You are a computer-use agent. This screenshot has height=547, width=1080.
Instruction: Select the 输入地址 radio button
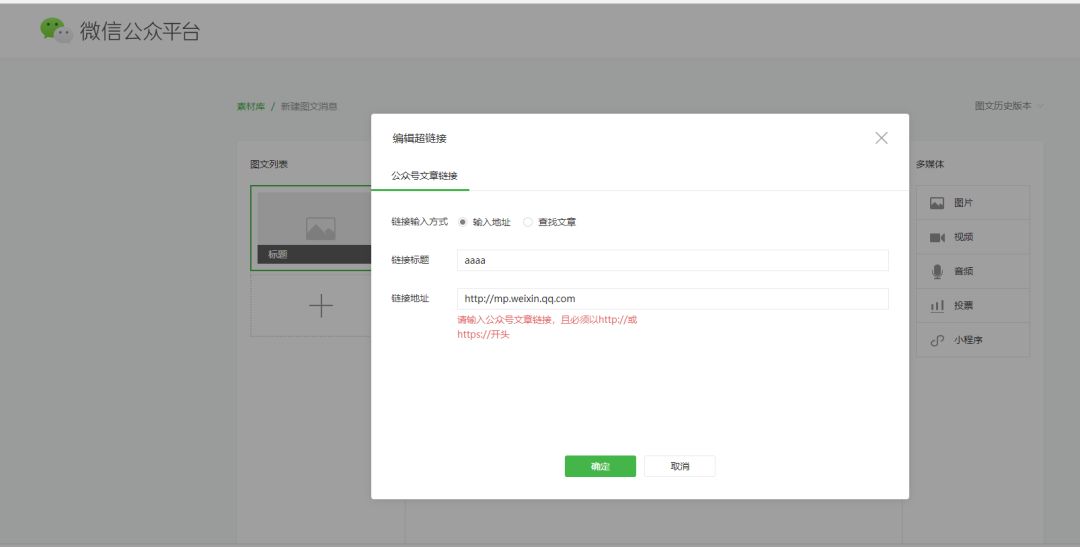(462, 222)
